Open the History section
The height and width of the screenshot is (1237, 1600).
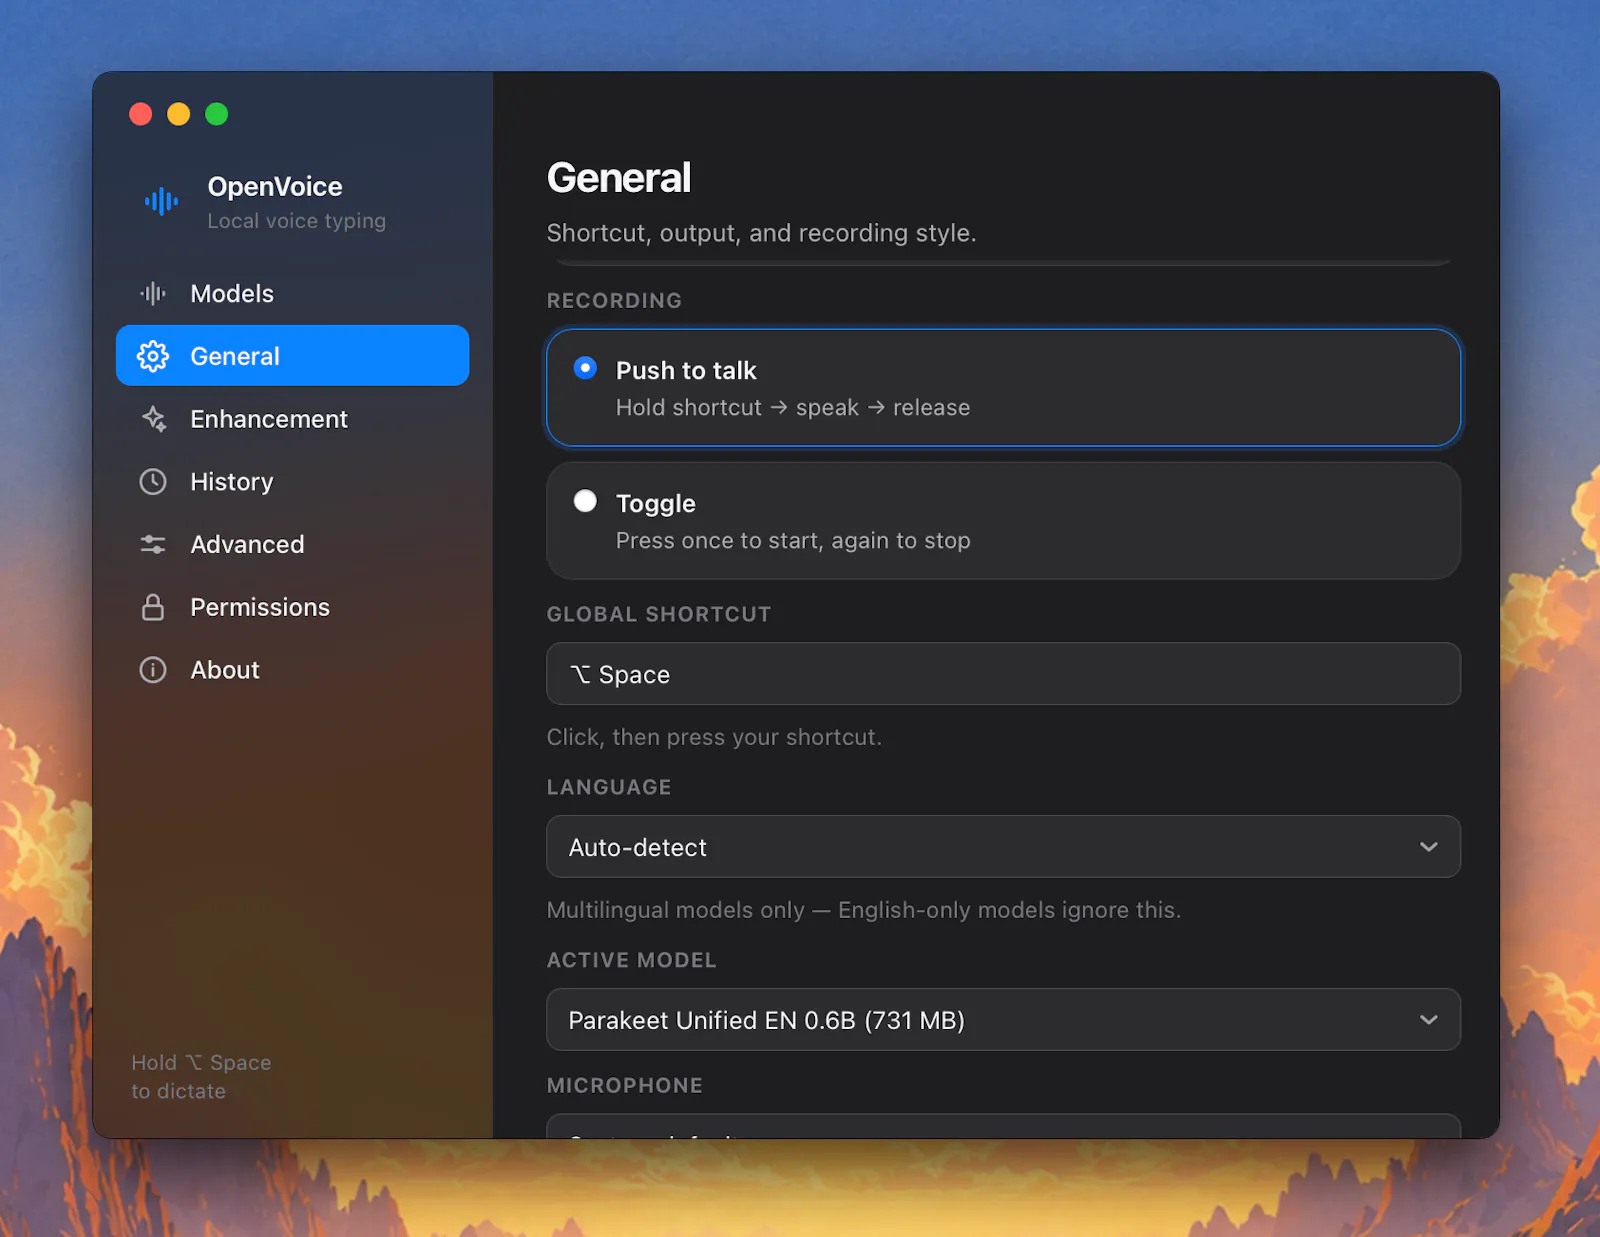pyautogui.click(x=292, y=482)
